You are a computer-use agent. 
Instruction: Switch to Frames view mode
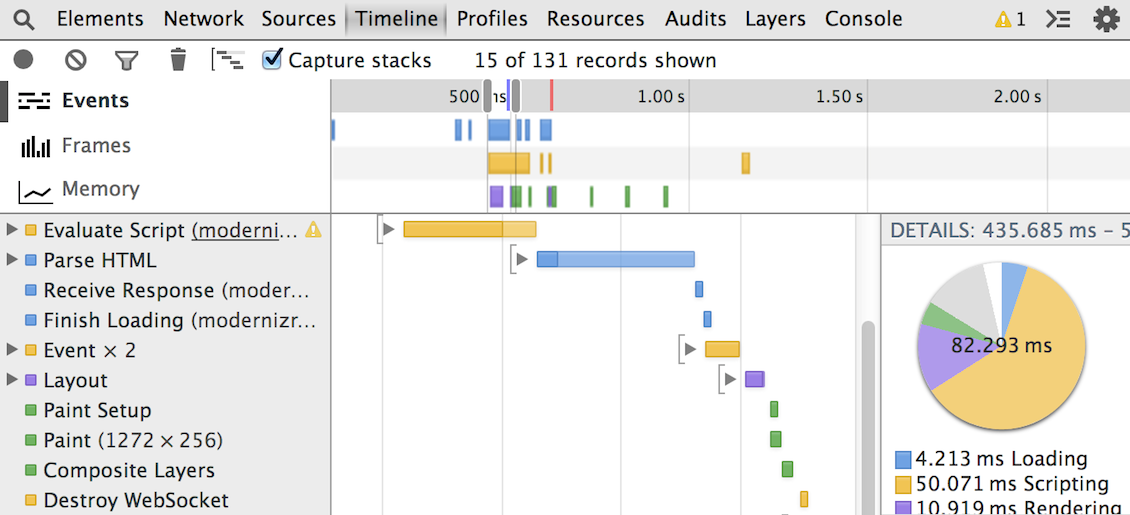click(76, 146)
